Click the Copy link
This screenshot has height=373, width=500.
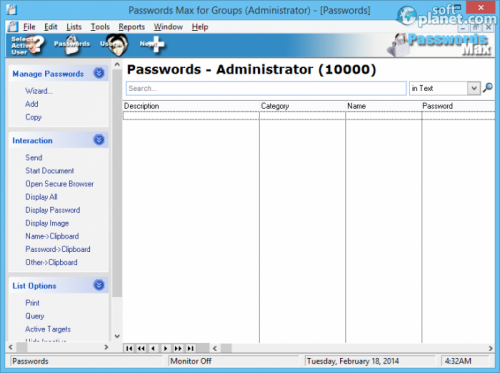tap(33, 117)
